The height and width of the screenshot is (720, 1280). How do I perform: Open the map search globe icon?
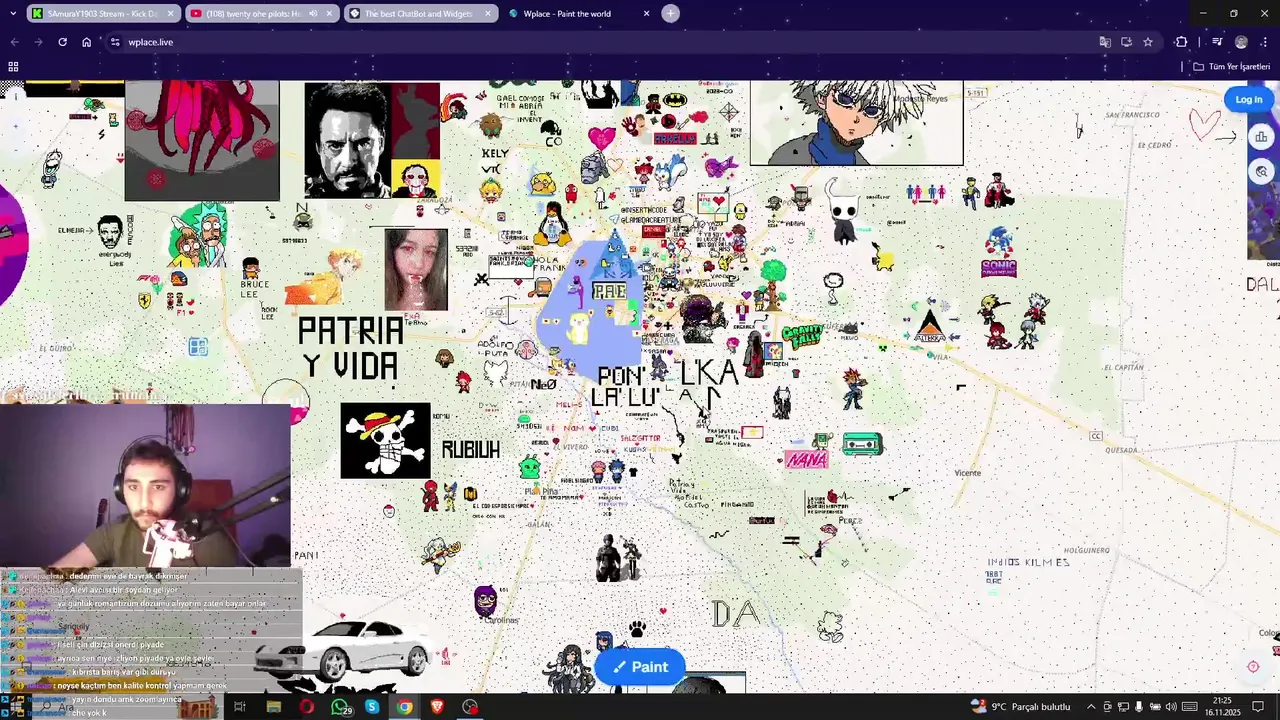click(x=1261, y=171)
